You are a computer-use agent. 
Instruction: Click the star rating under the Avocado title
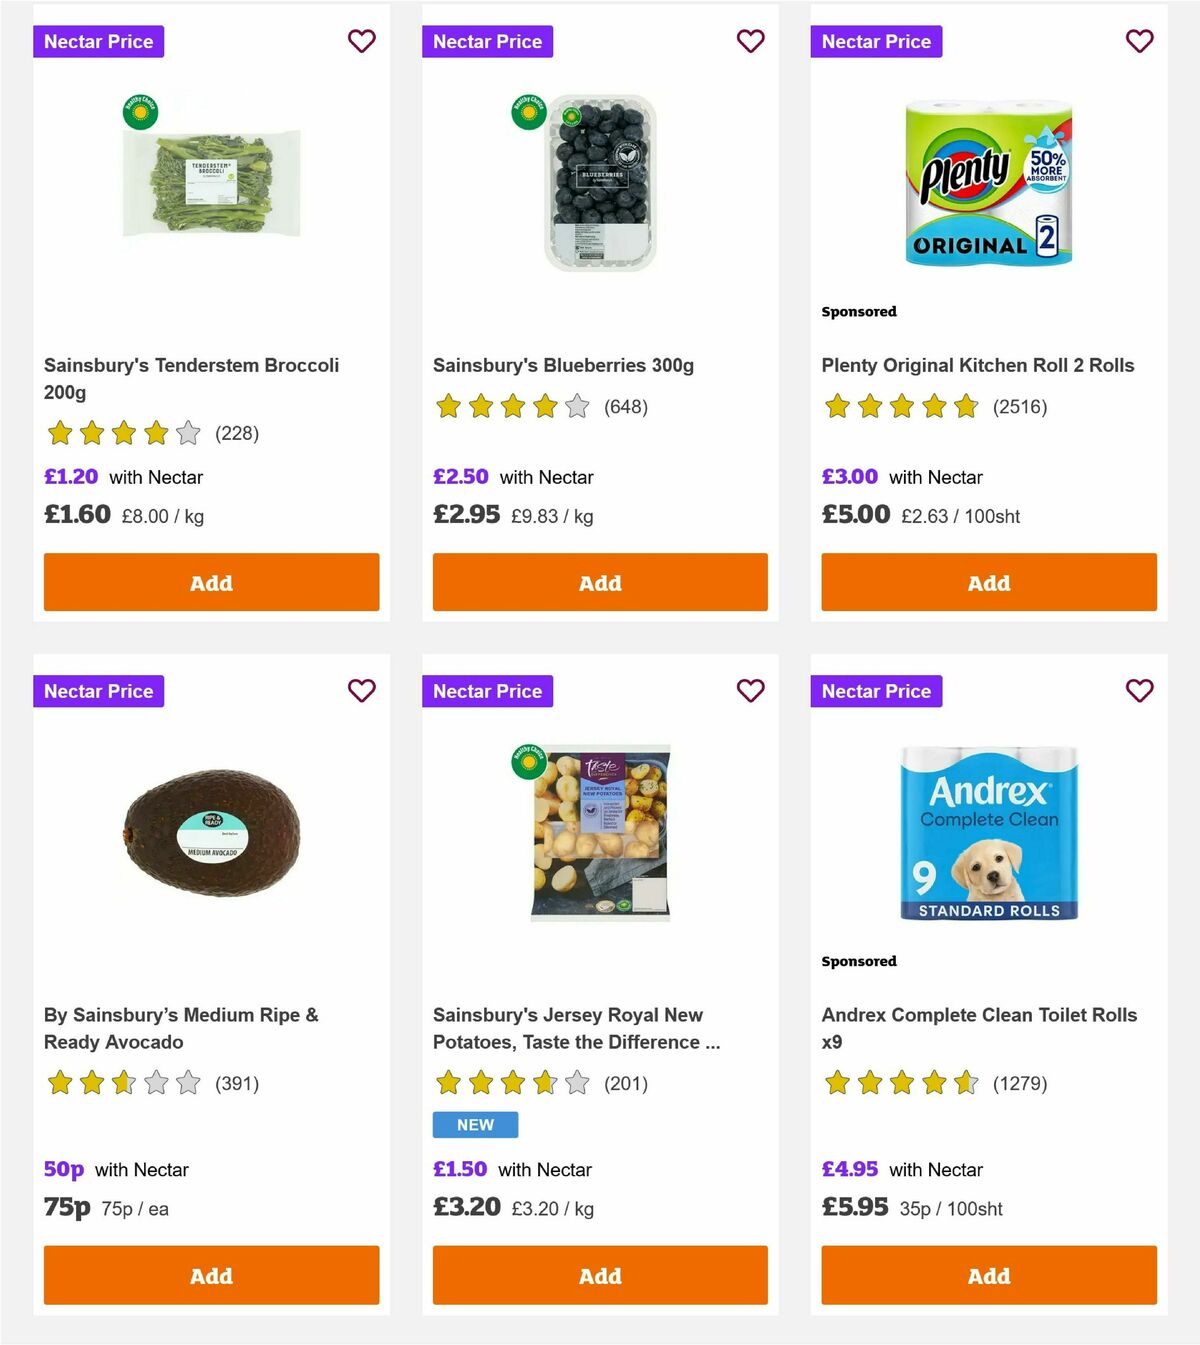tap(122, 1082)
